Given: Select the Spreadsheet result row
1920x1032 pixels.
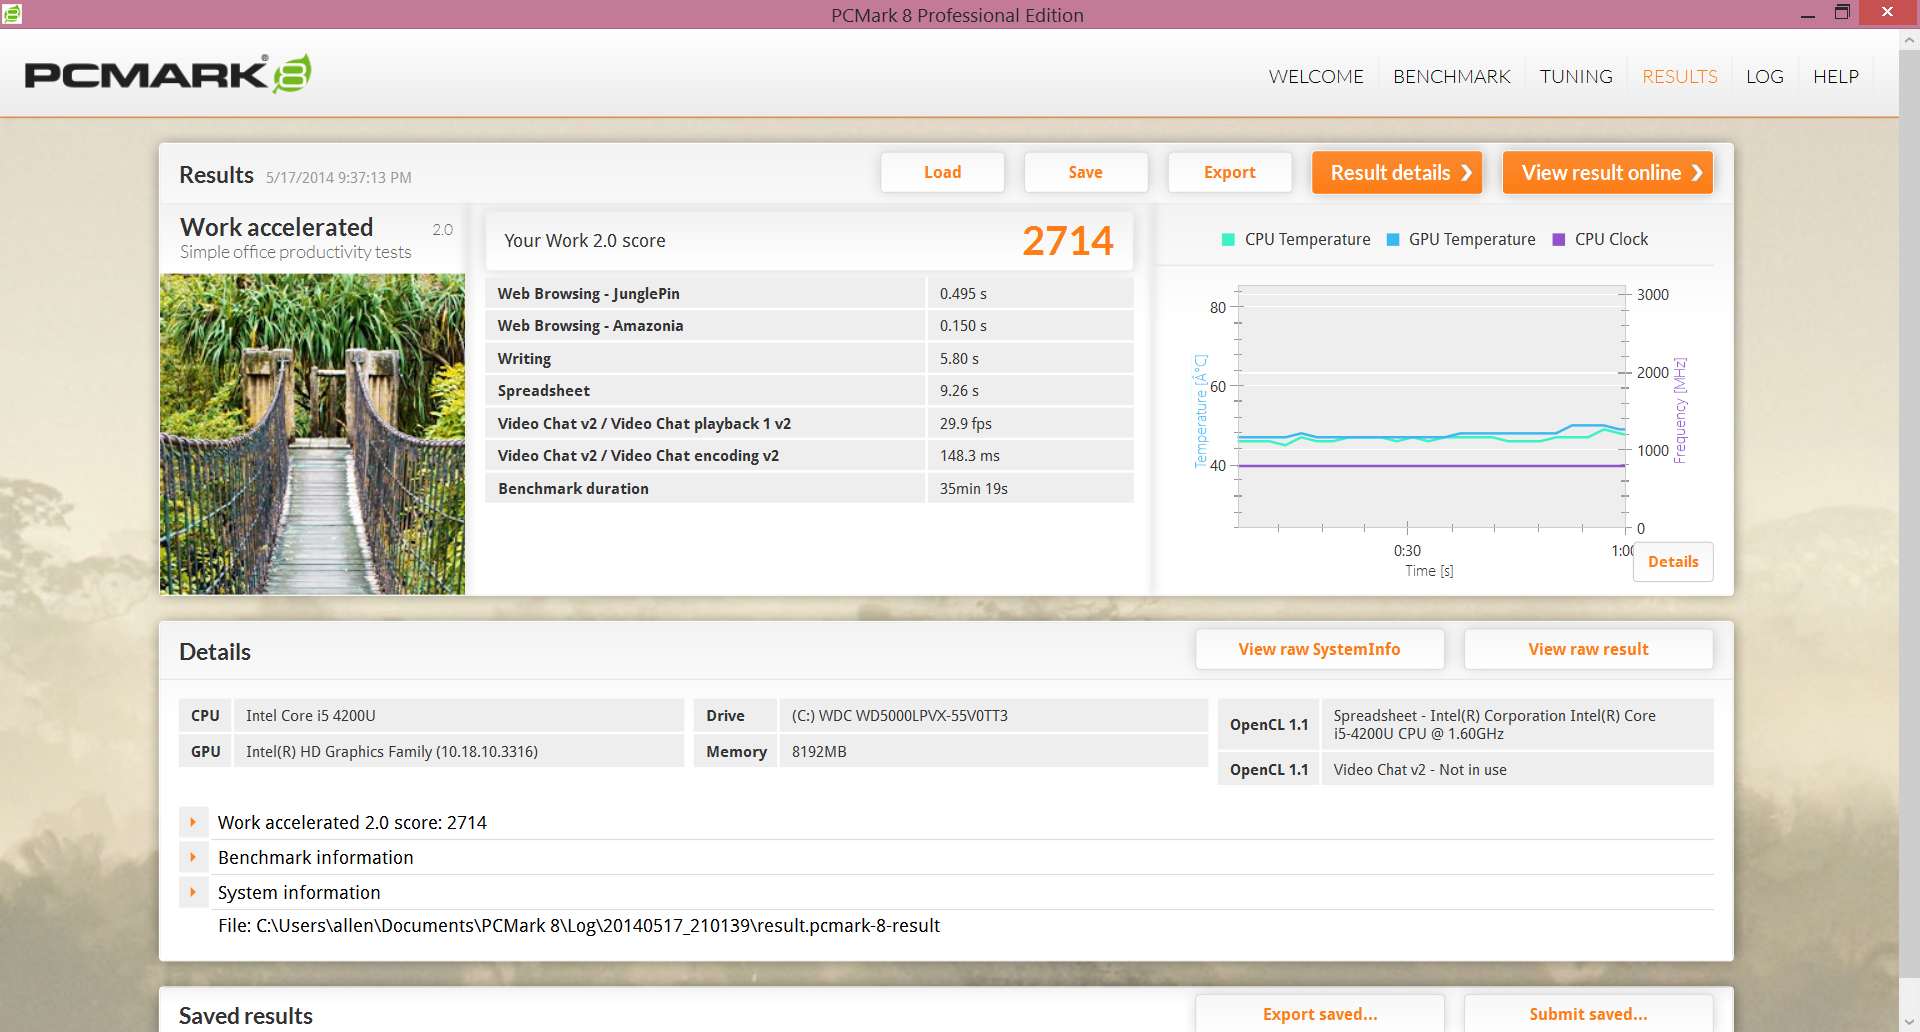Looking at the screenshot, I should pos(809,390).
